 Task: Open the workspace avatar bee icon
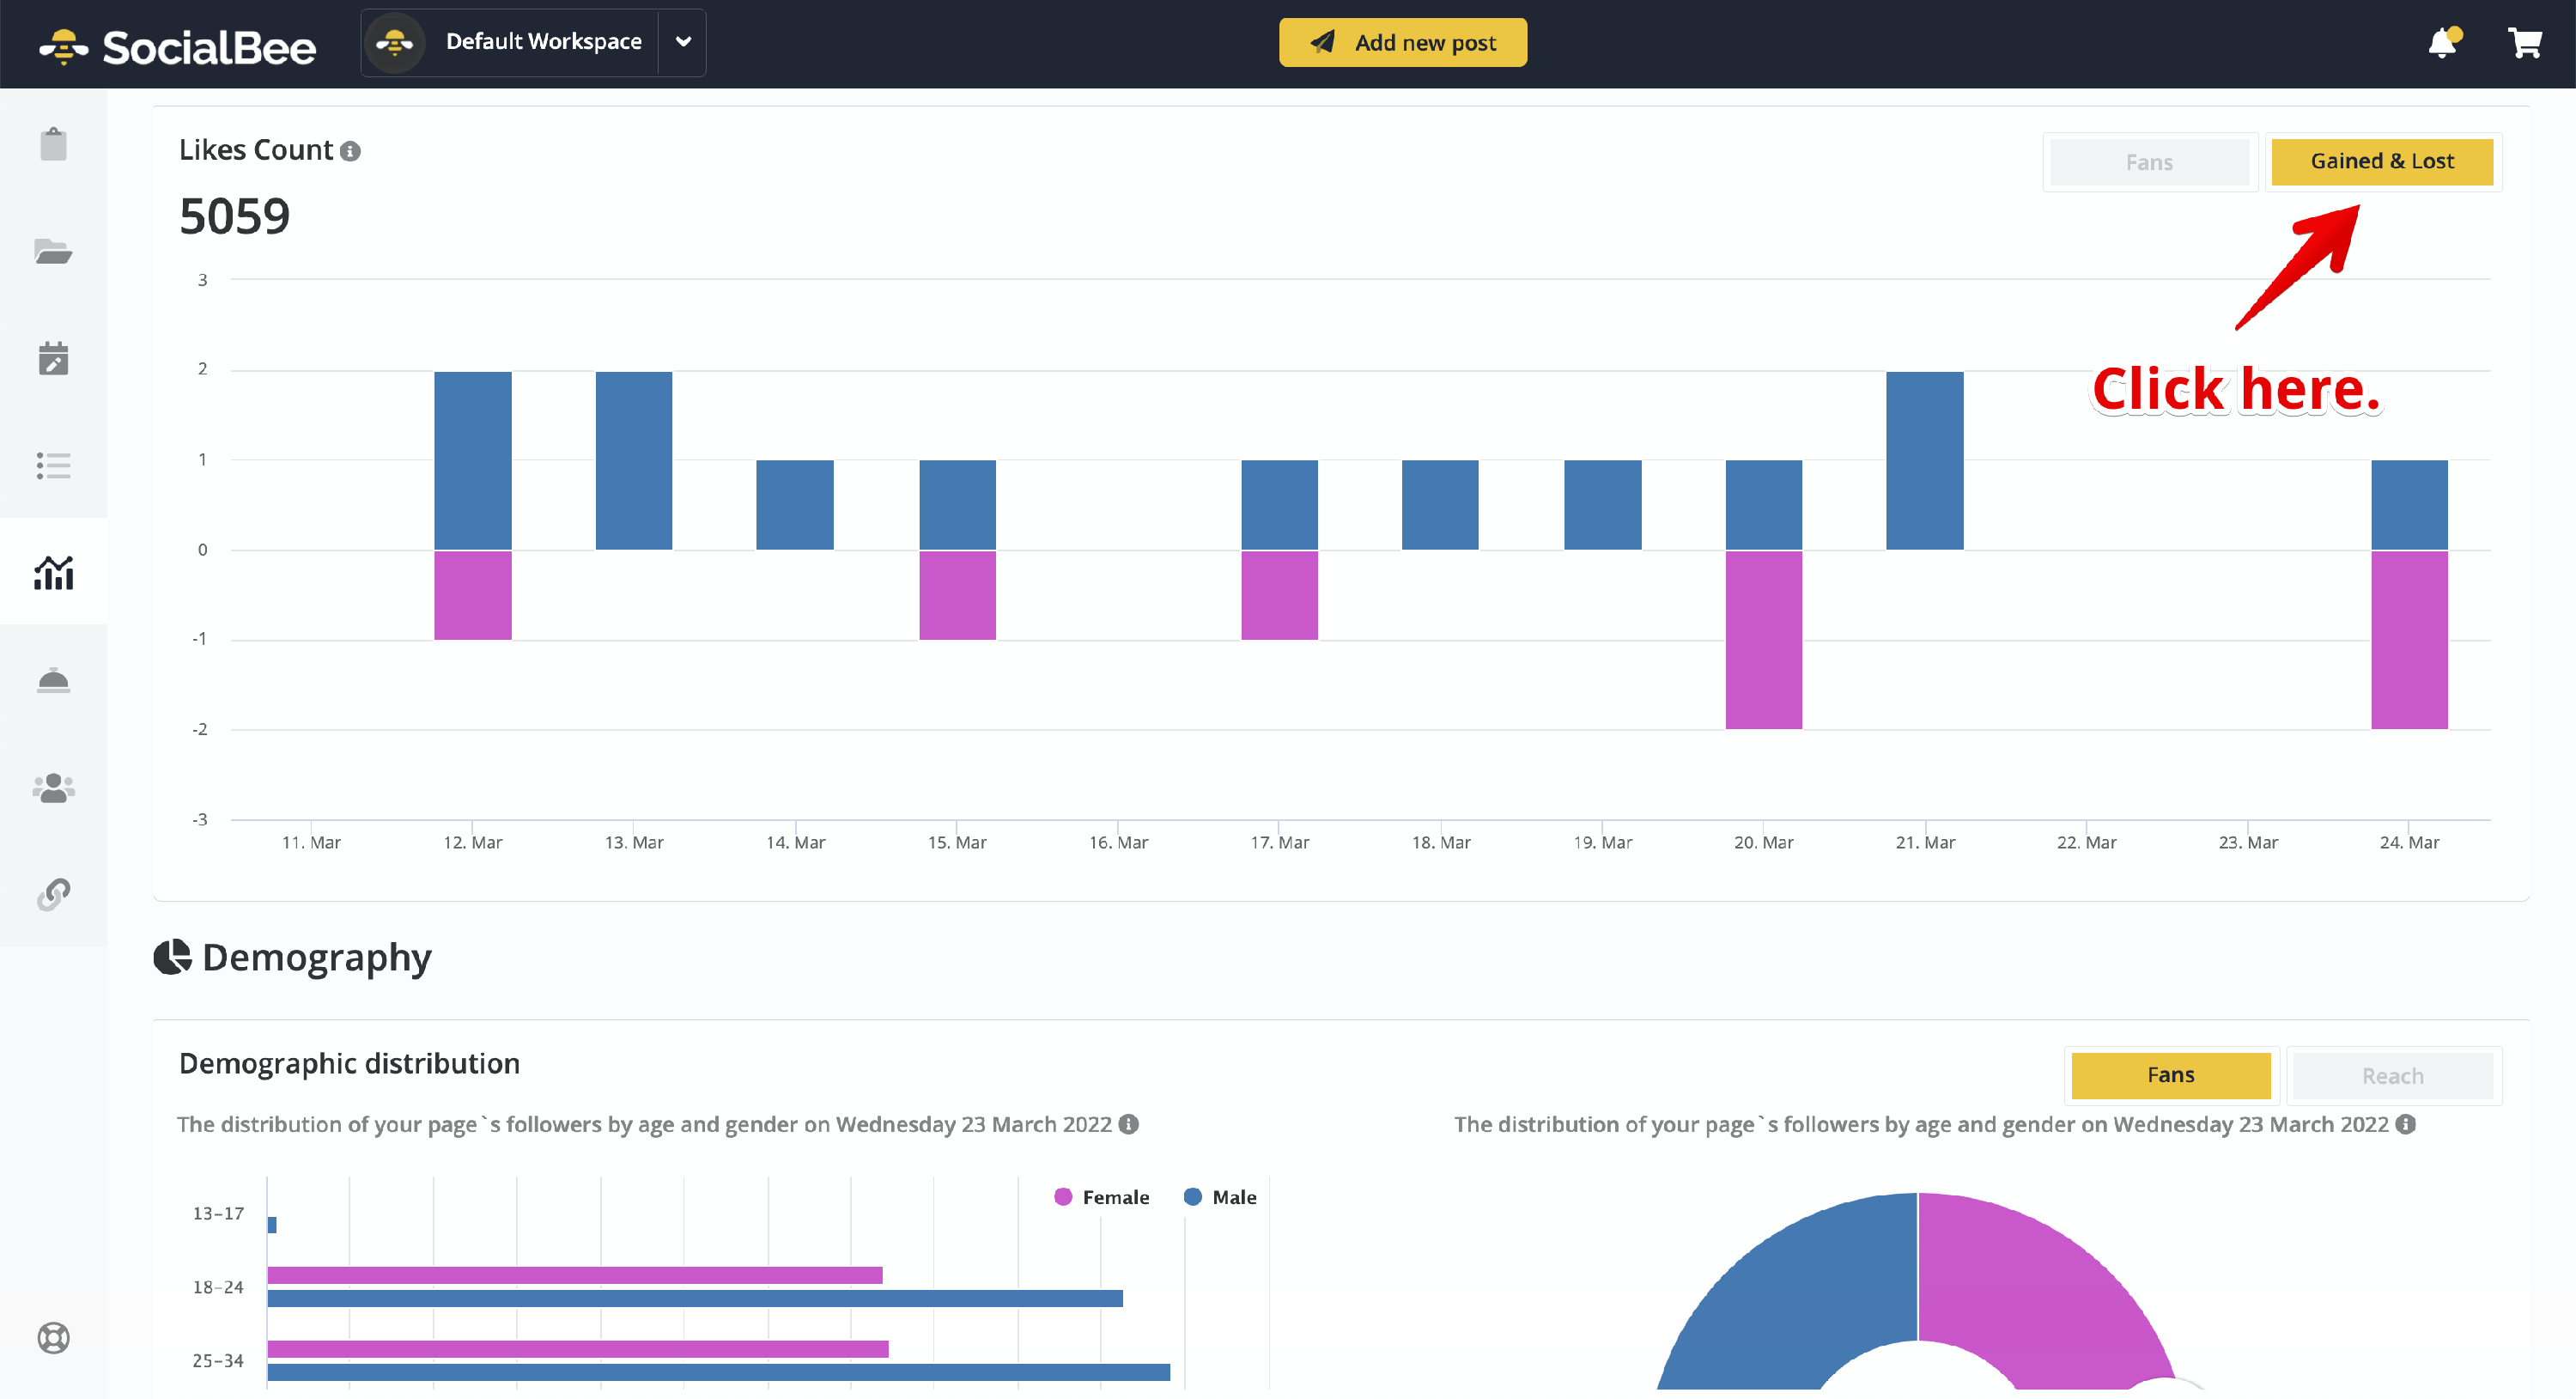(395, 42)
